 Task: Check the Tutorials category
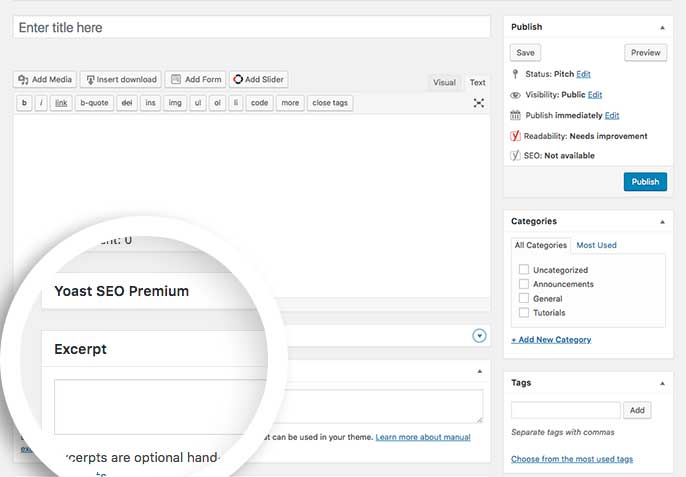(x=524, y=312)
